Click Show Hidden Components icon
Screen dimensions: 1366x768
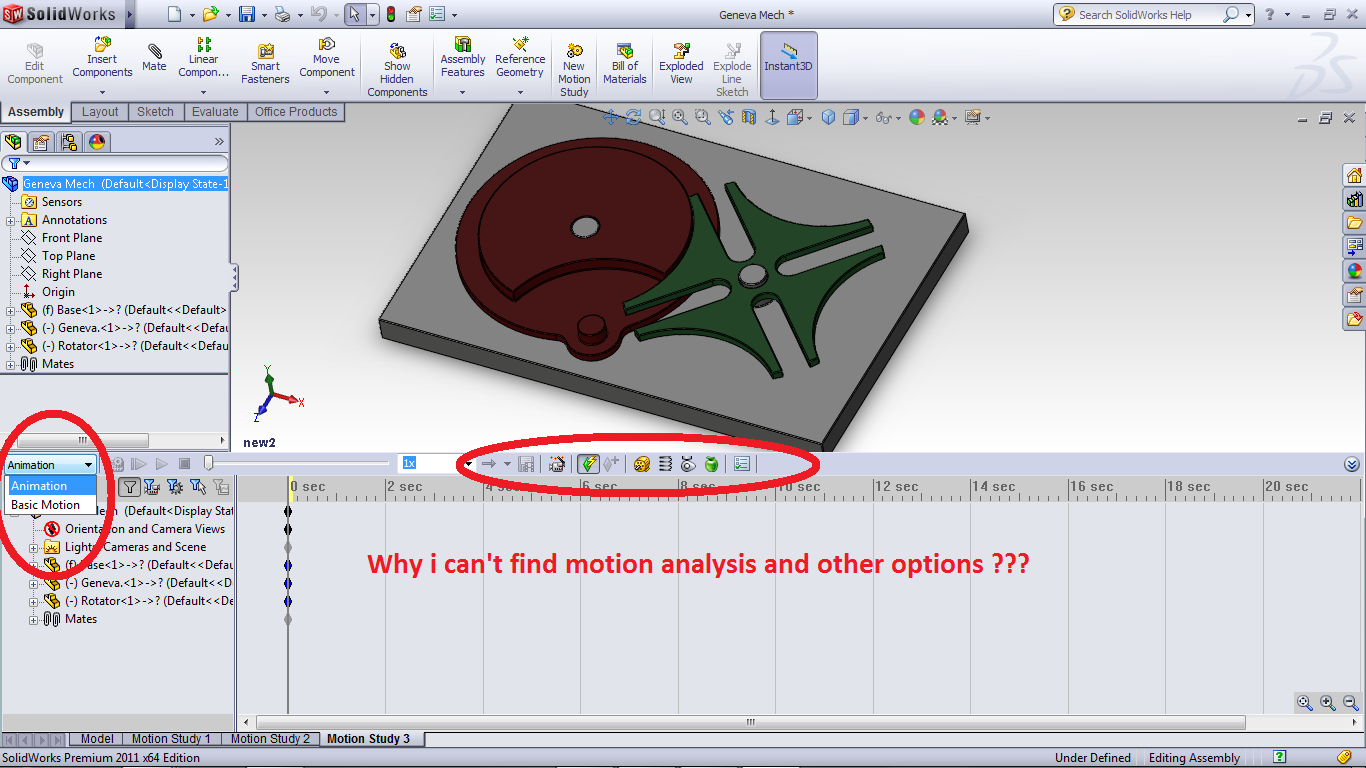pos(397,50)
